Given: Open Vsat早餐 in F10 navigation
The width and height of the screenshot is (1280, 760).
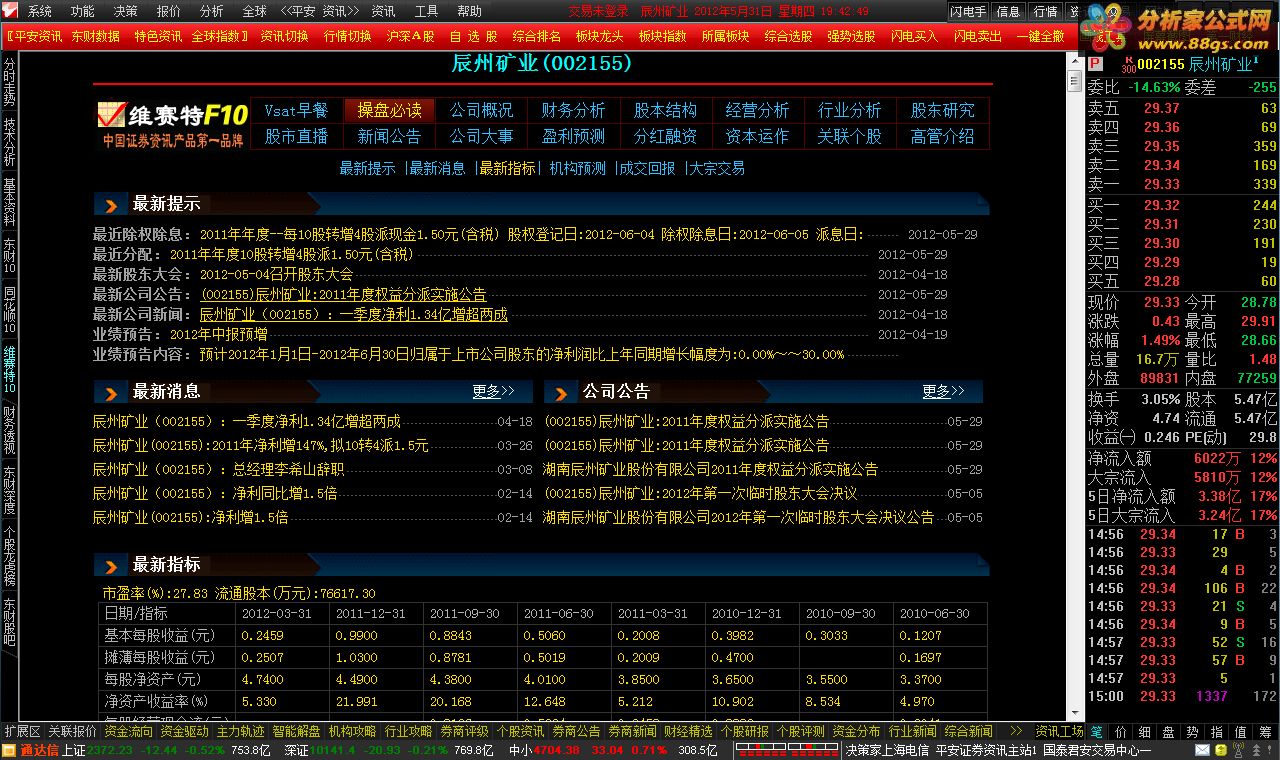Looking at the screenshot, I should [296, 110].
